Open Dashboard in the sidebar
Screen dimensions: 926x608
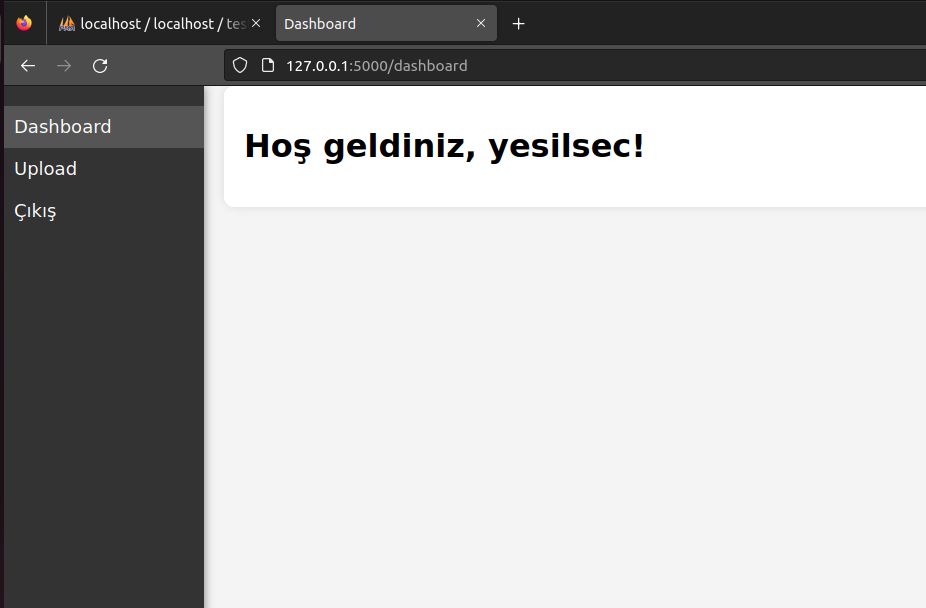point(104,127)
